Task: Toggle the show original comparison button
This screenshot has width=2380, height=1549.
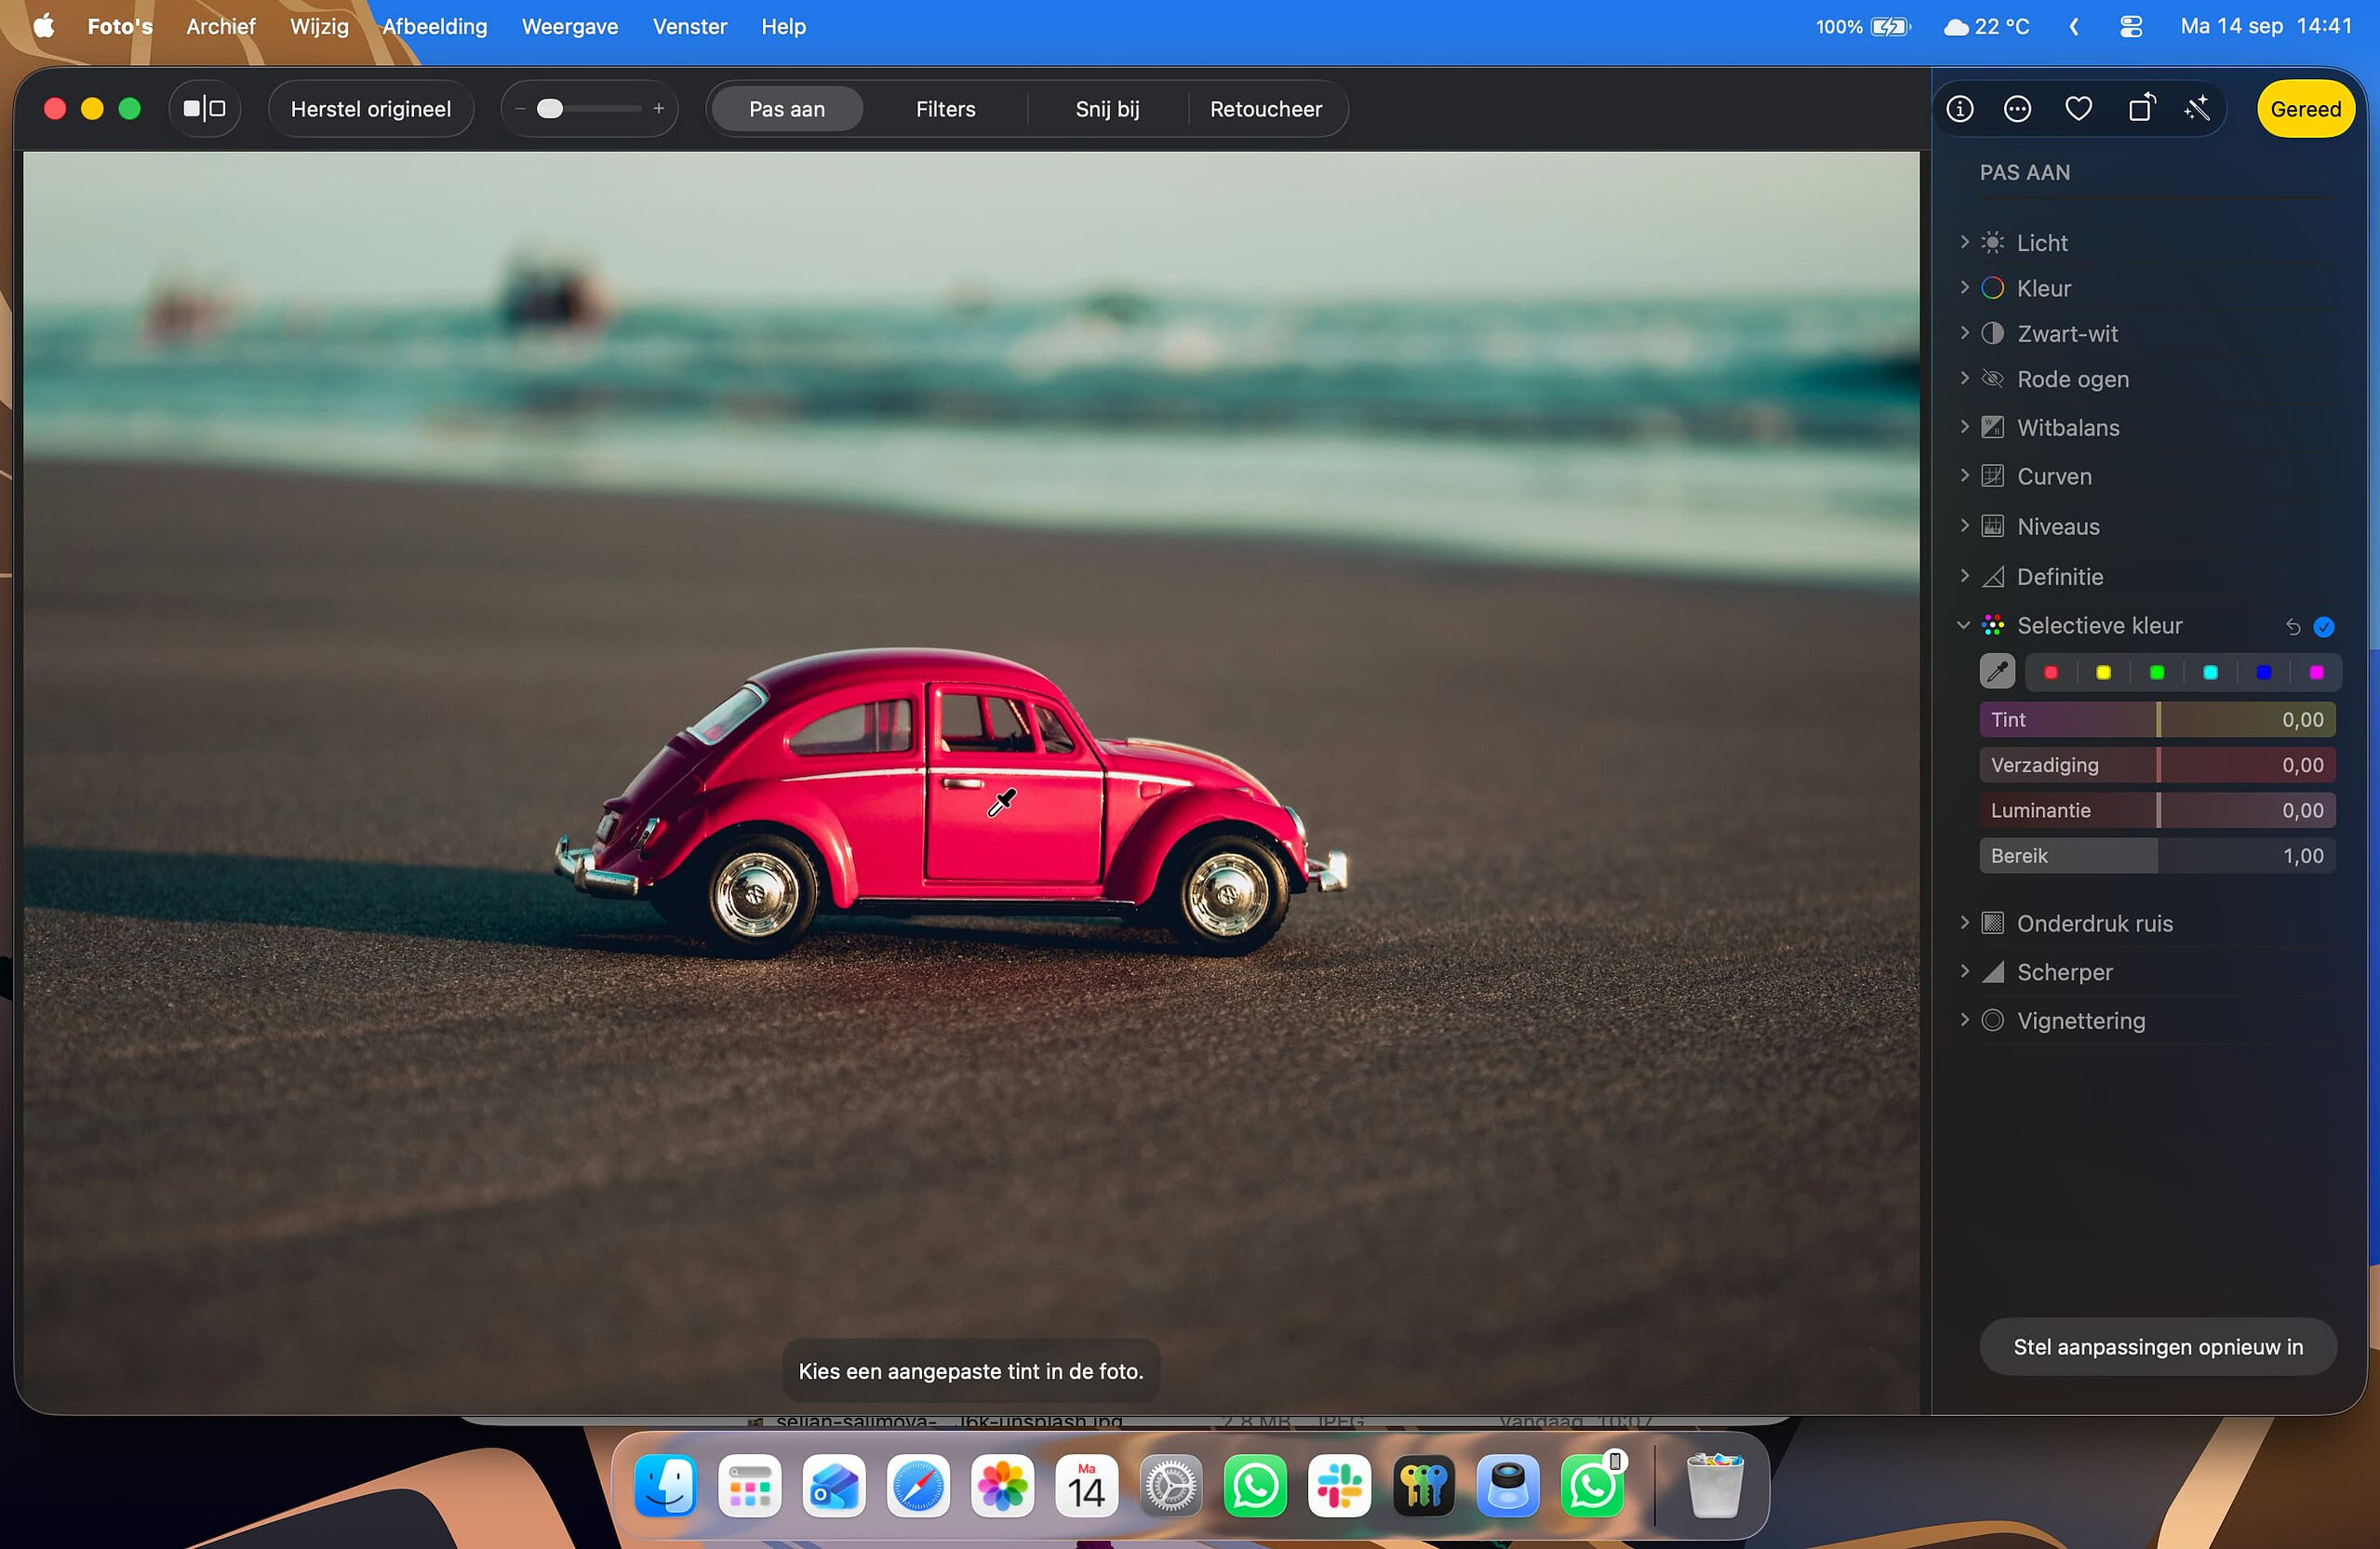Action: coord(205,109)
